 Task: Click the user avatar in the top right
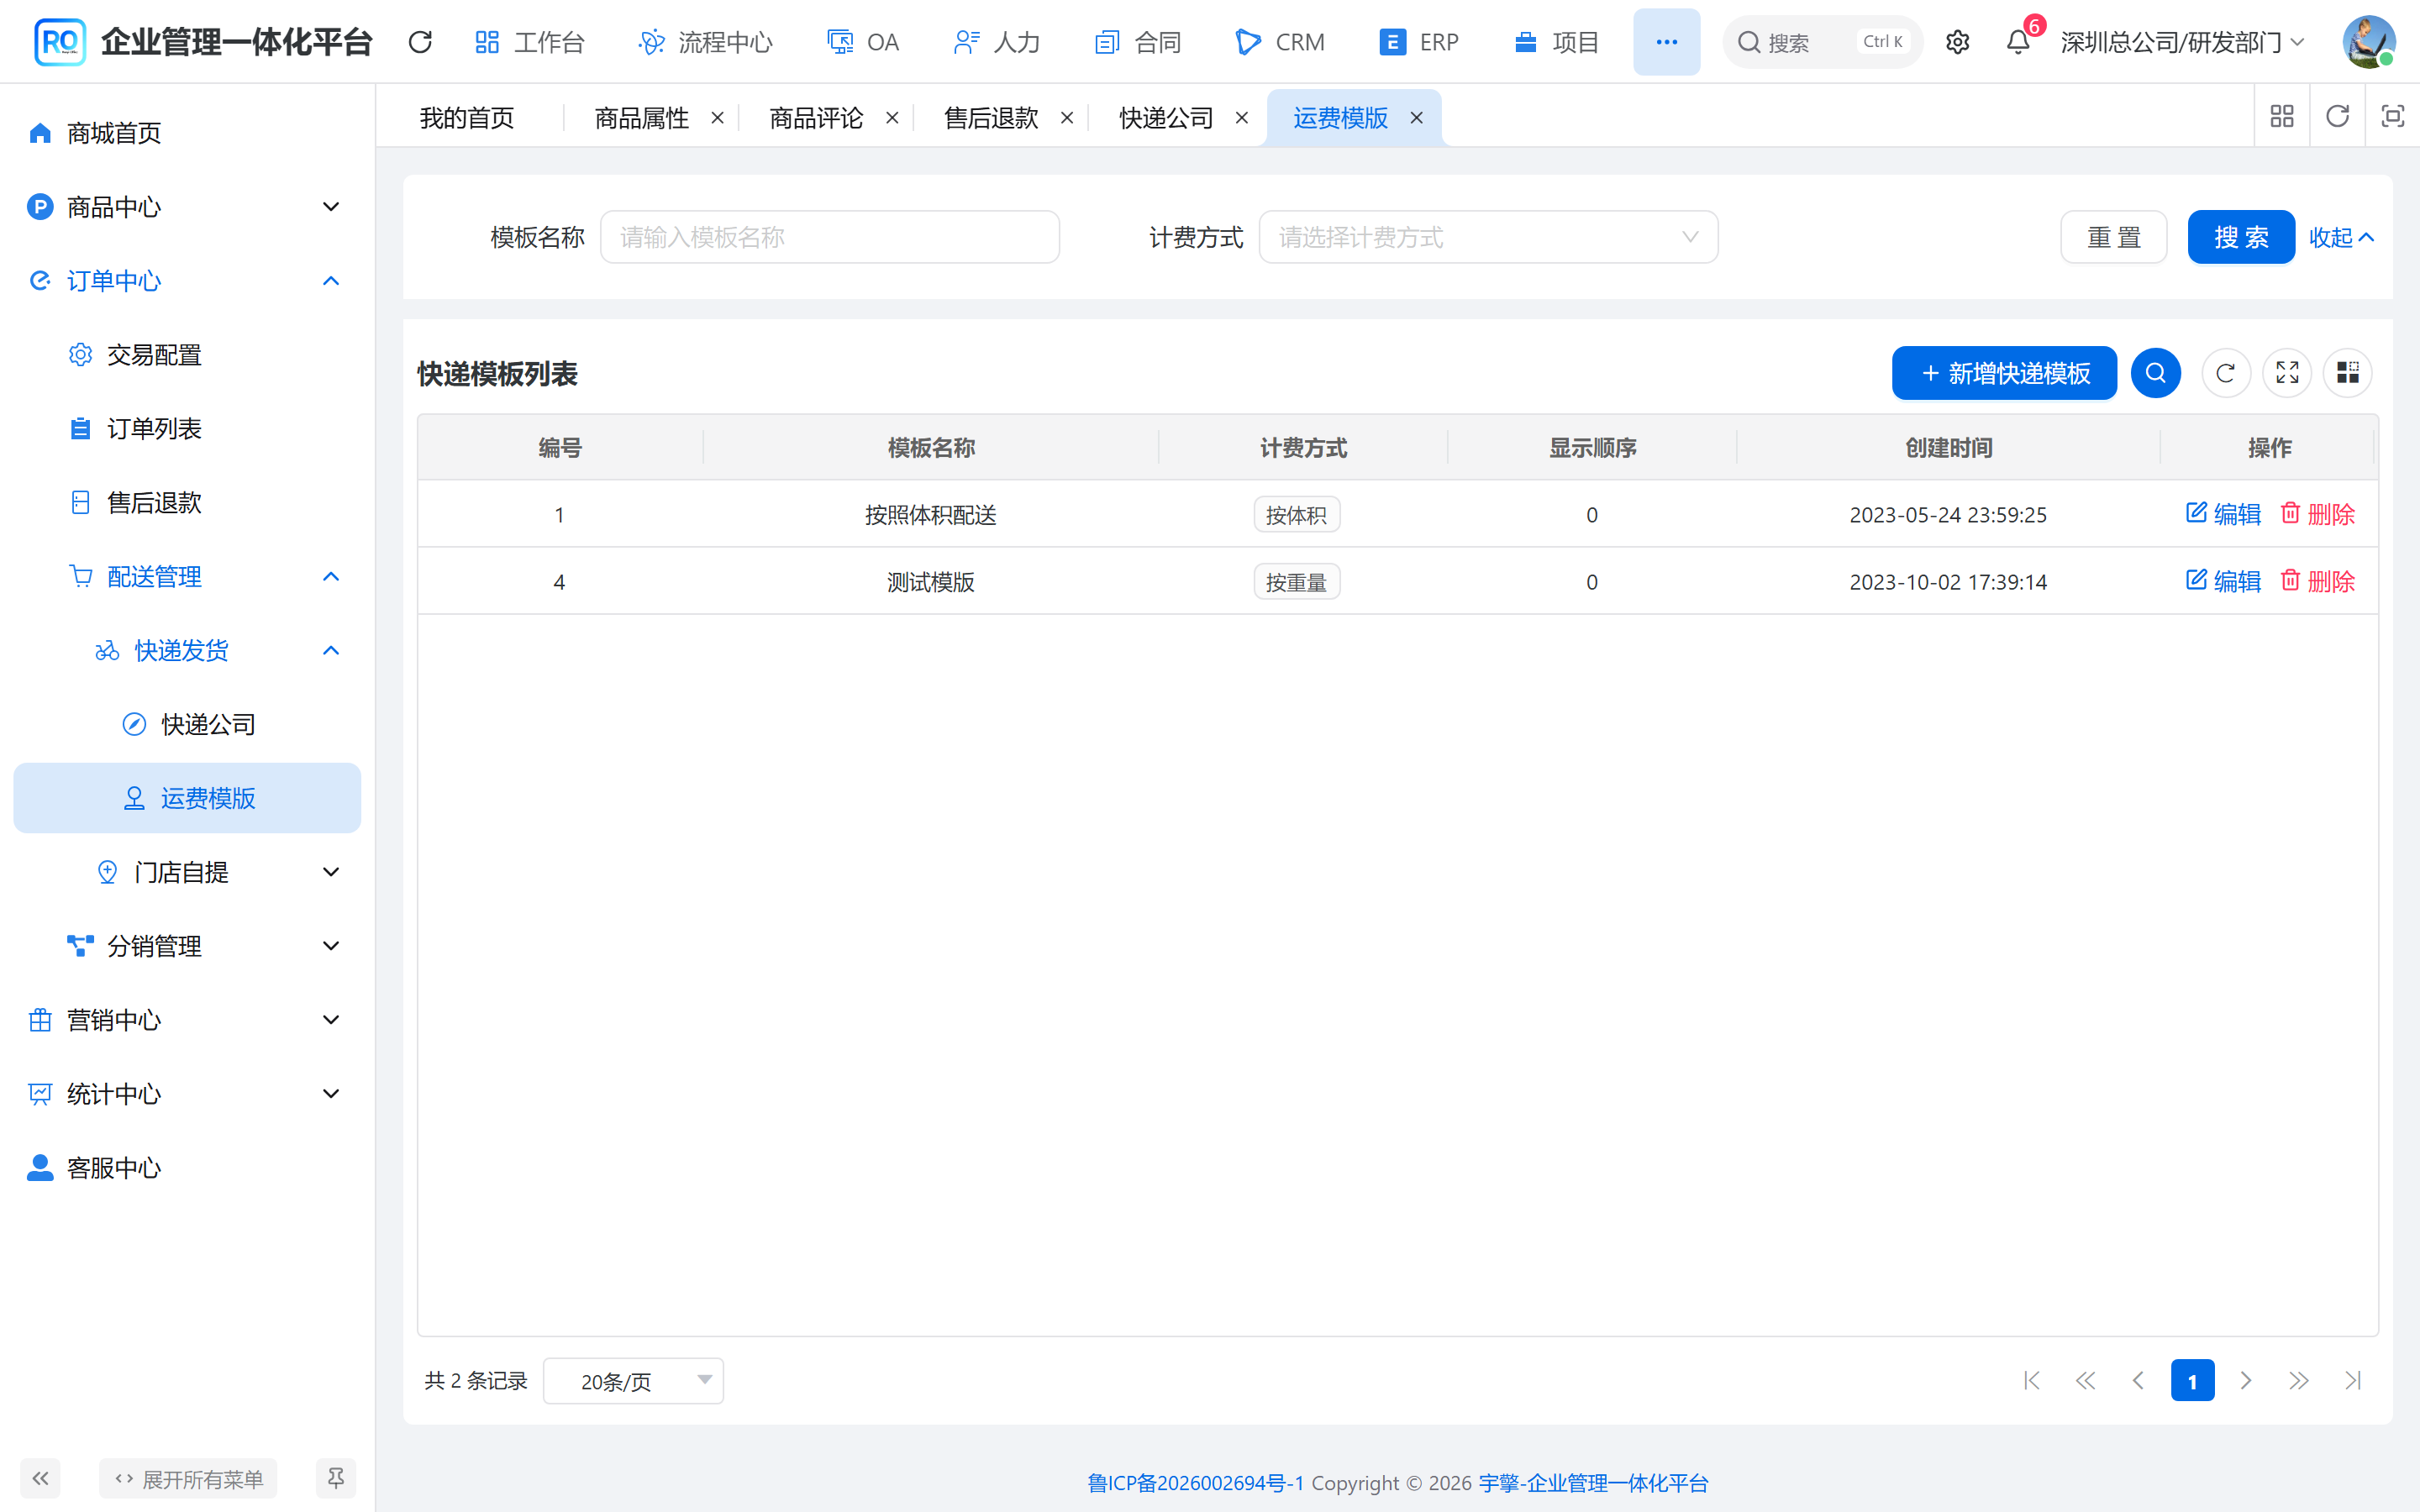[x=2369, y=42]
